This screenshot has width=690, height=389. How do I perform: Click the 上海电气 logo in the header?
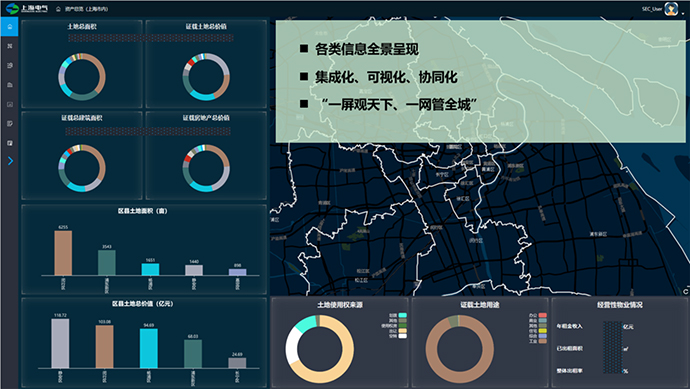pyautogui.click(x=26, y=8)
